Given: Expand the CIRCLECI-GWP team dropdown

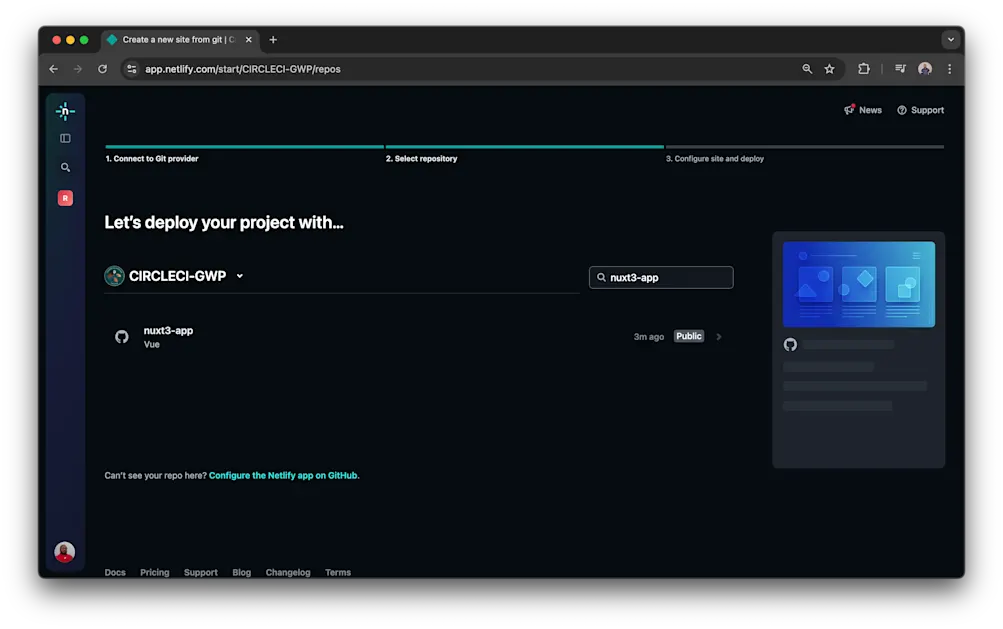Looking at the screenshot, I should tap(239, 276).
